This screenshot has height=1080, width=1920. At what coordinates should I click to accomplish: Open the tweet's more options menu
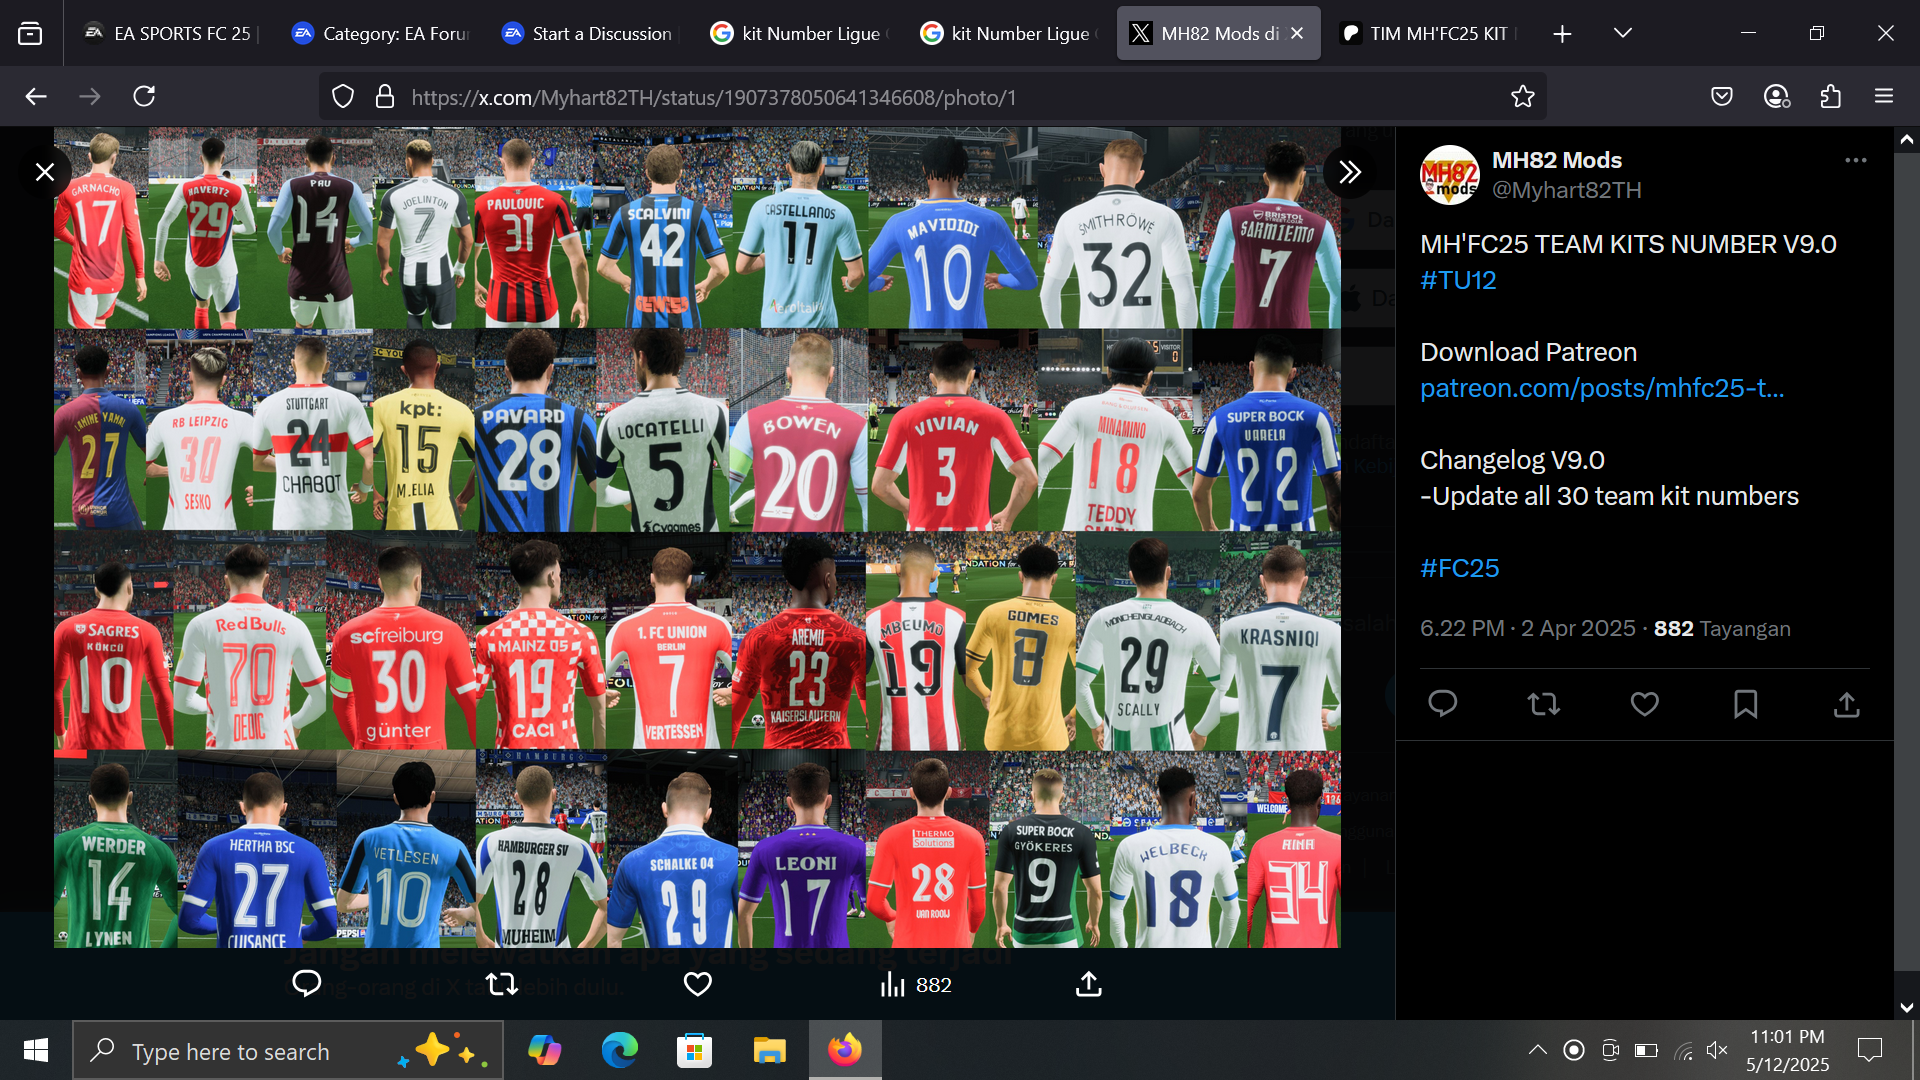(1856, 160)
